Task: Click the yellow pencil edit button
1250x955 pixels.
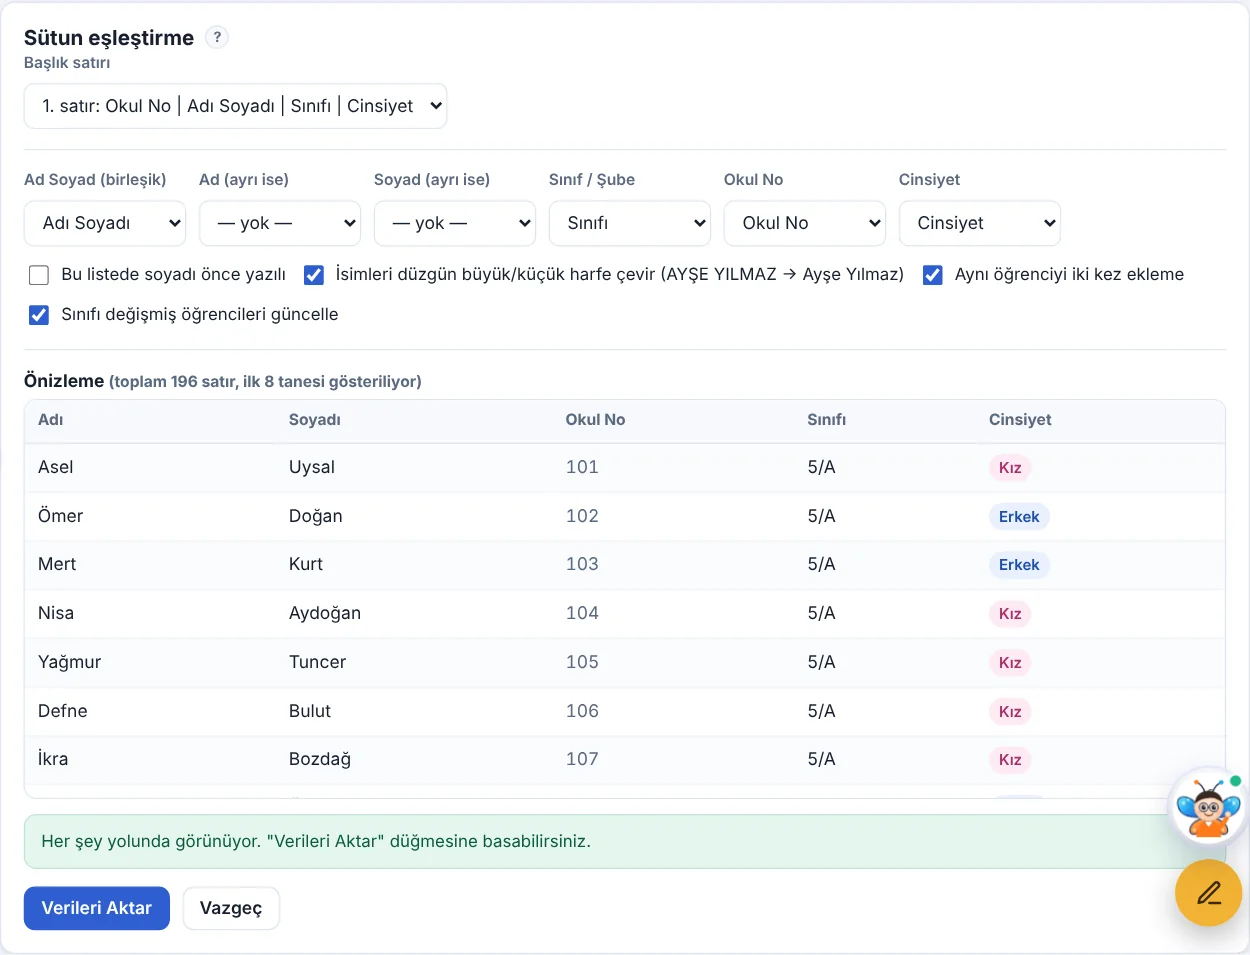Action: coord(1208,893)
